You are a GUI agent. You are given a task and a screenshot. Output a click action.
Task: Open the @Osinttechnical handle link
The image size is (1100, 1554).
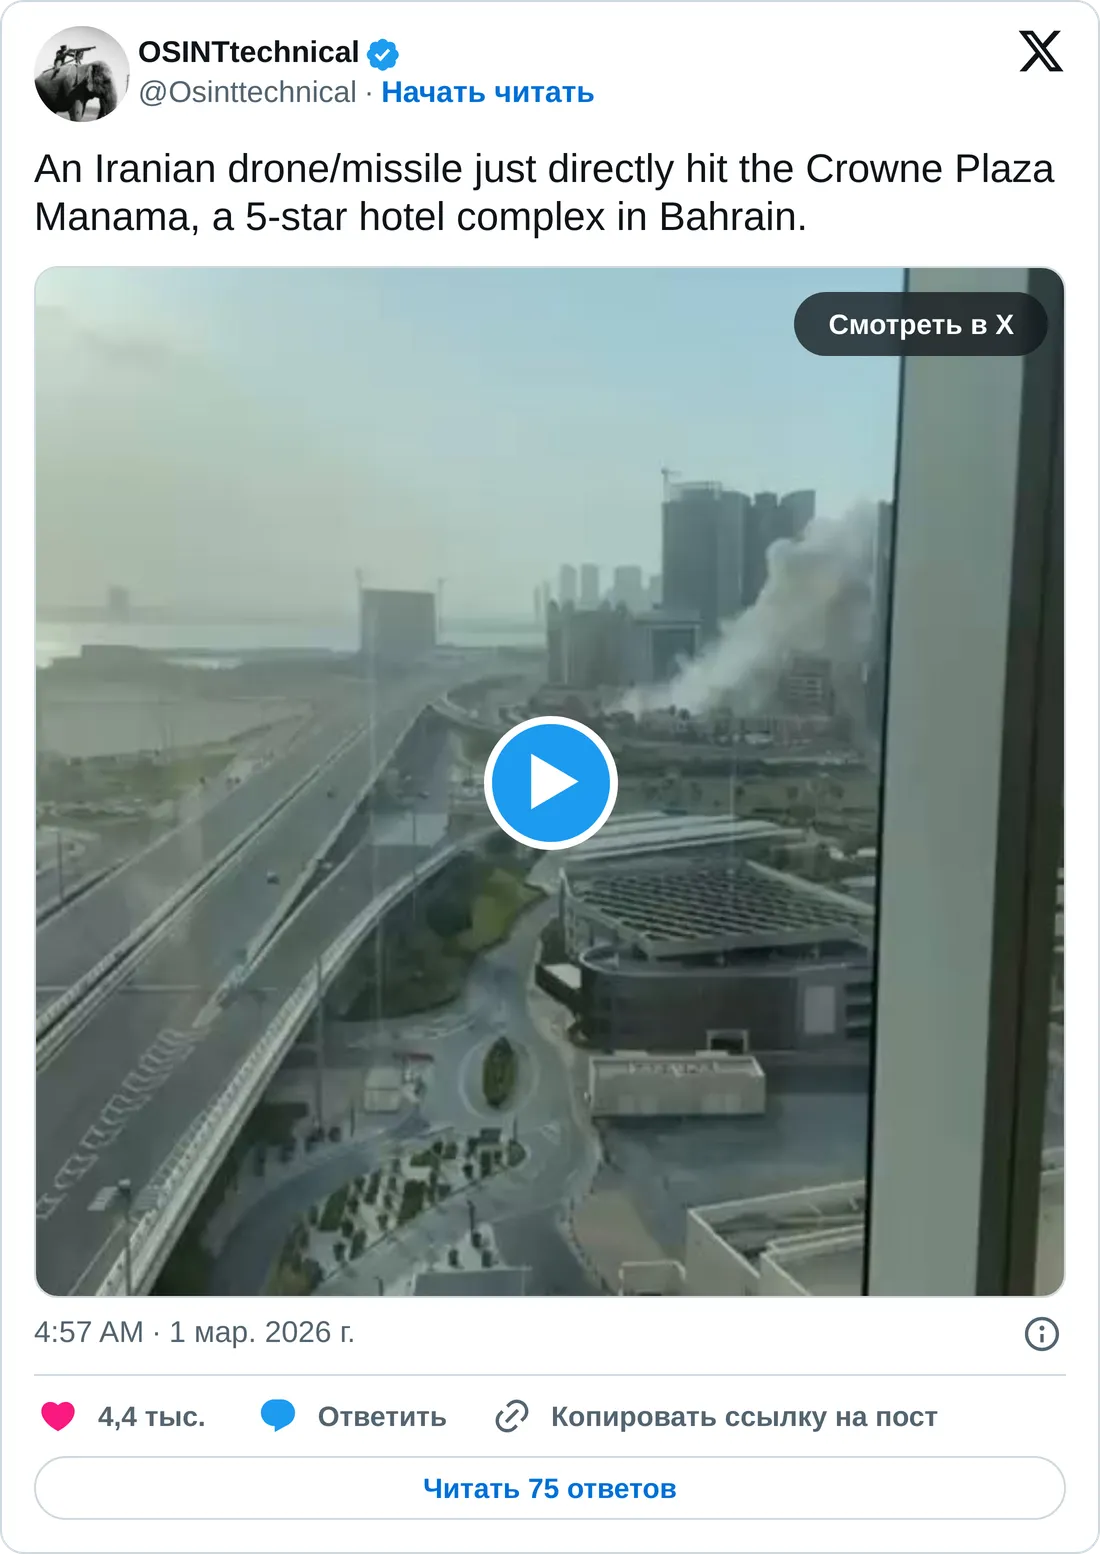coord(247,92)
